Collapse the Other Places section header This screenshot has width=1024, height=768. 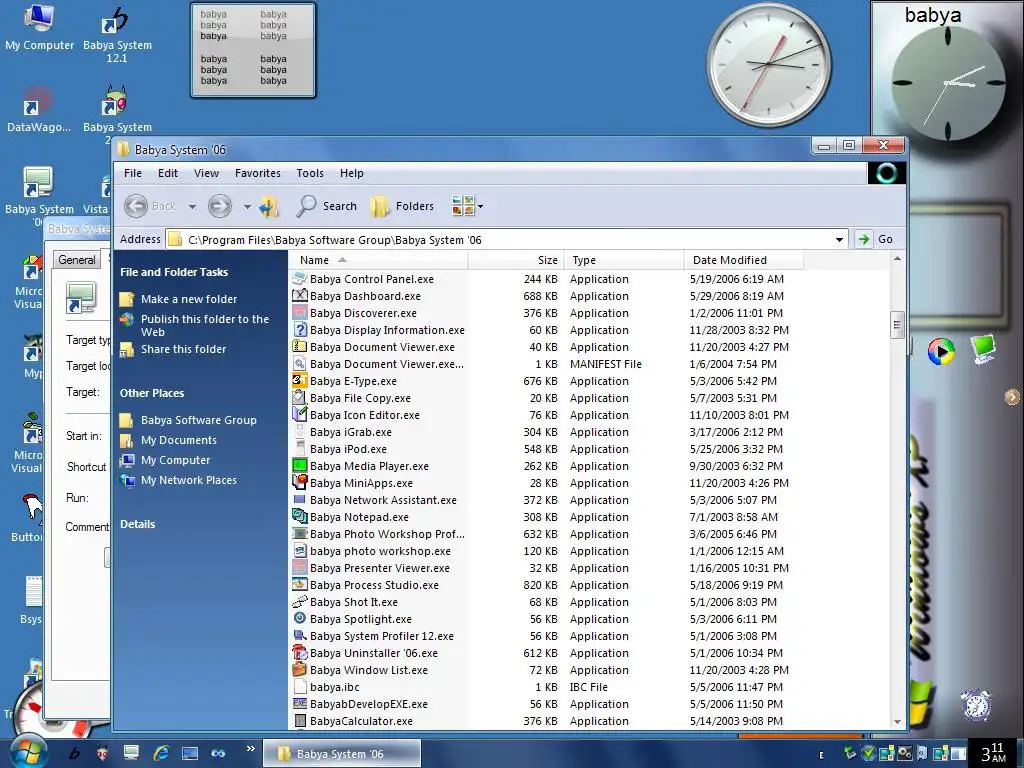[152, 393]
